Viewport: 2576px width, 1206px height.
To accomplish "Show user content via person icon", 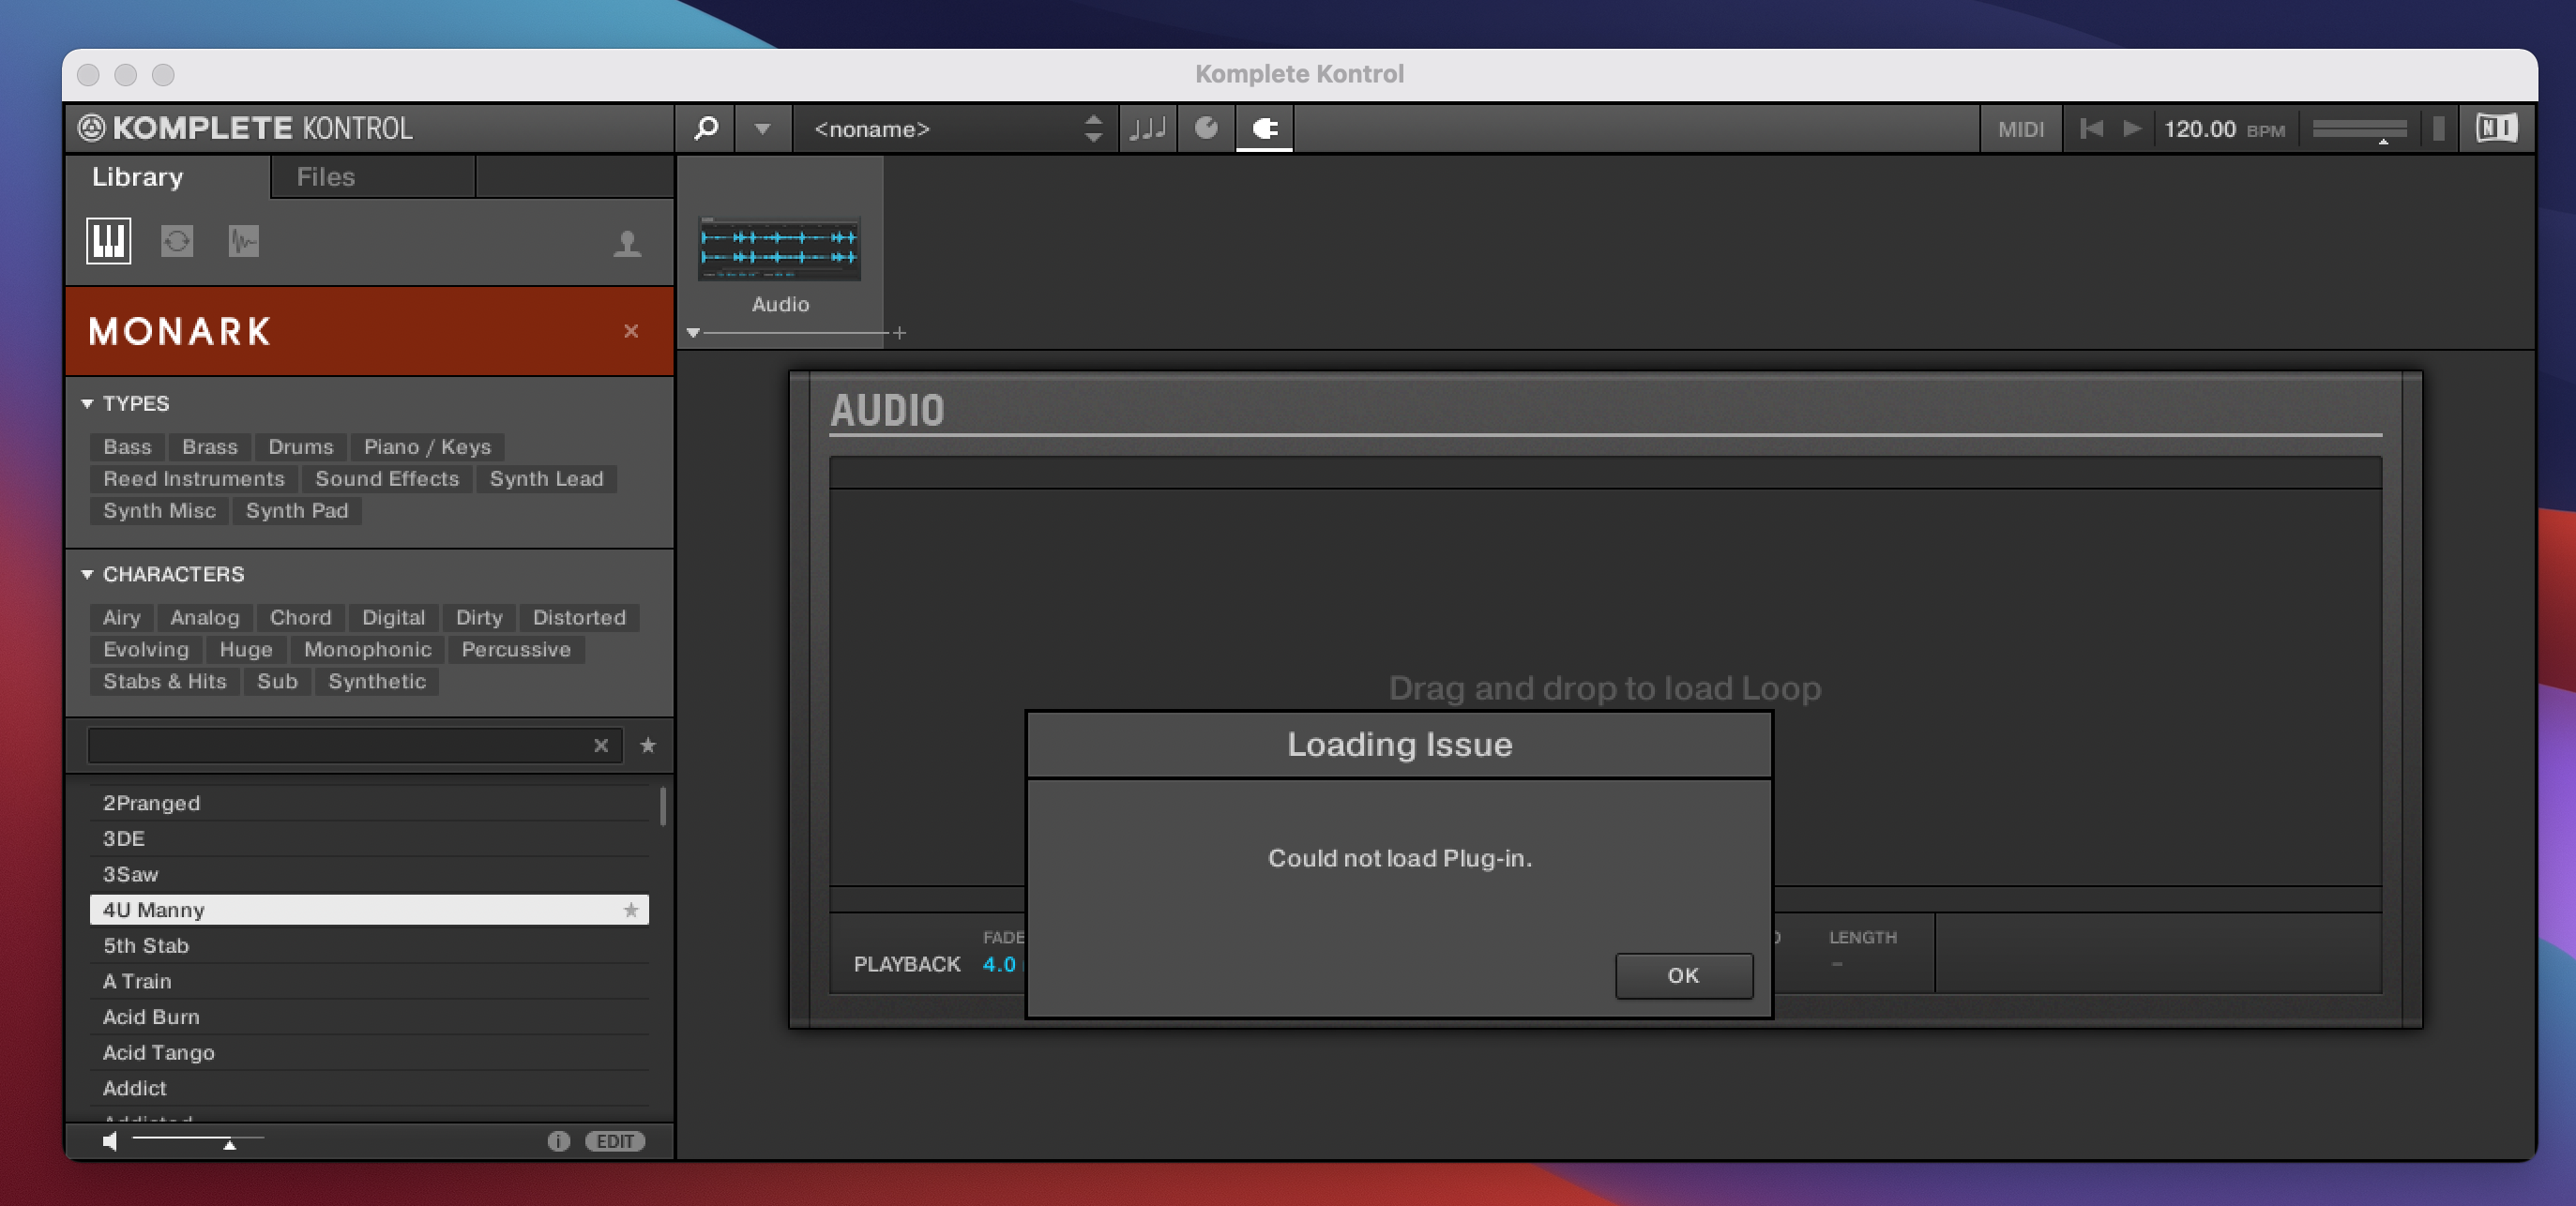I will 627,243.
